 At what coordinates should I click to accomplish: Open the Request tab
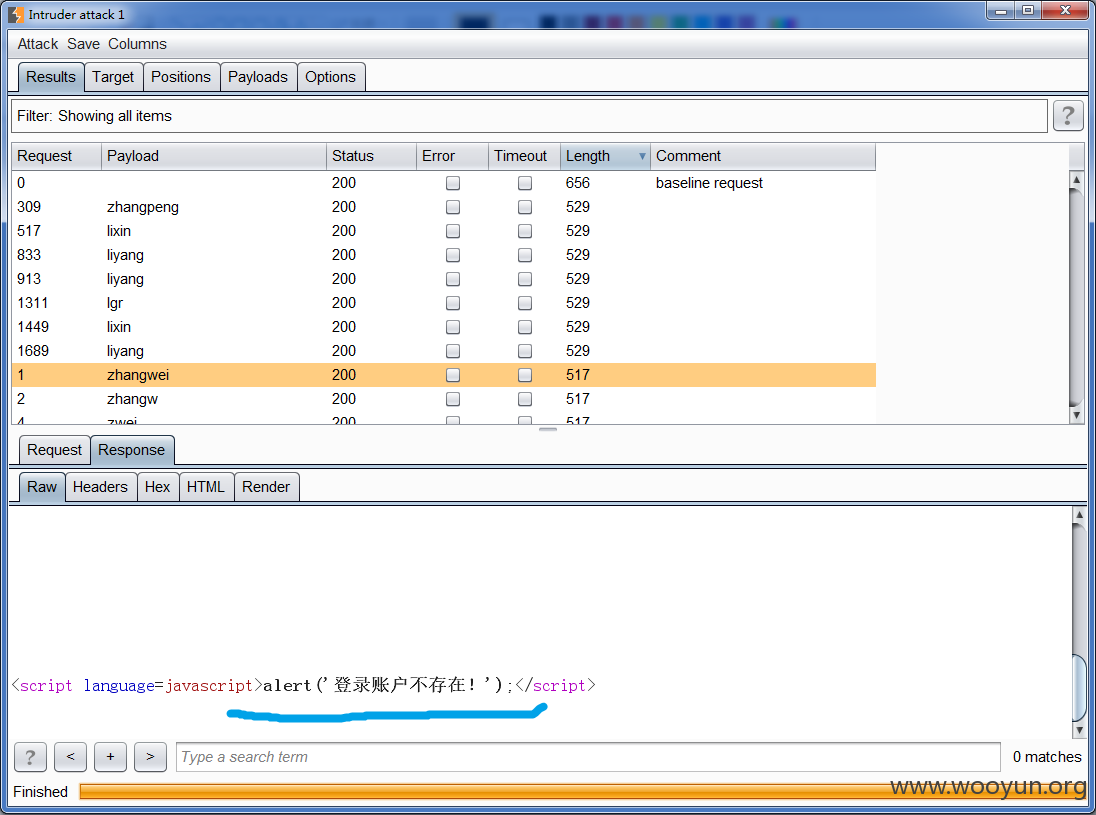point(55,450)
